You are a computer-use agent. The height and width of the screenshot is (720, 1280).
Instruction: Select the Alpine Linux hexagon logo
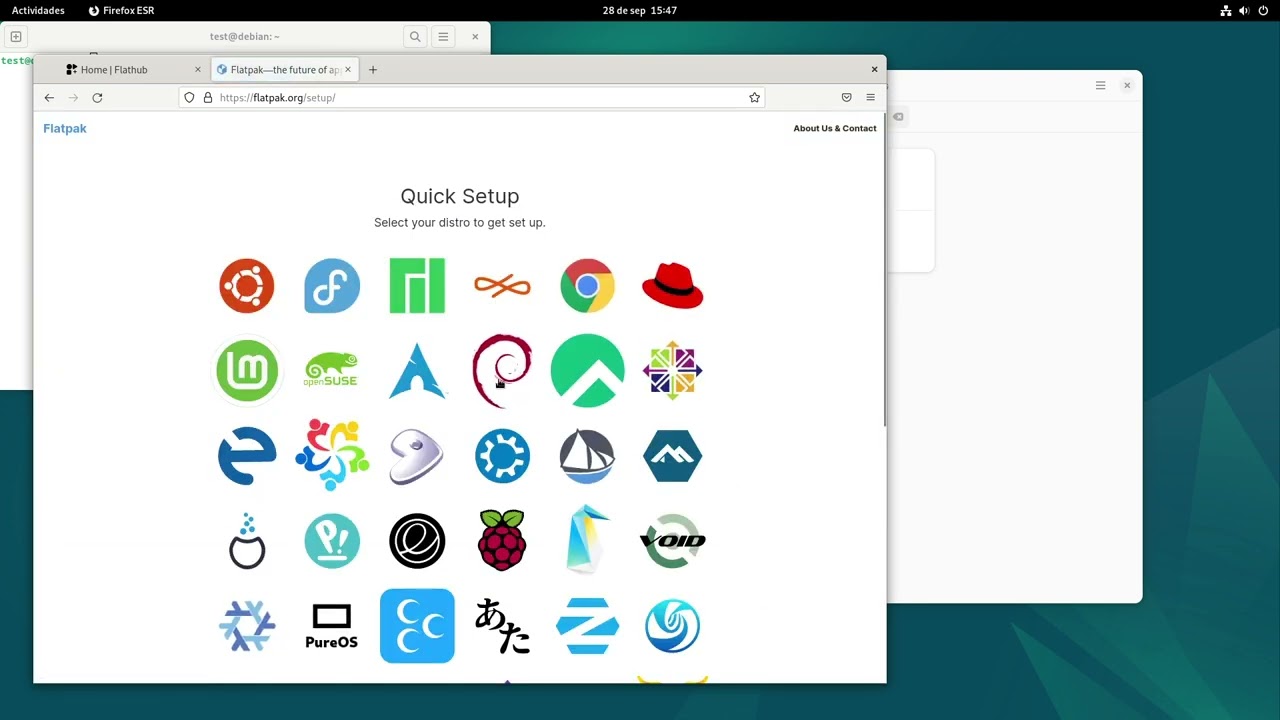[x=672, y=456]
